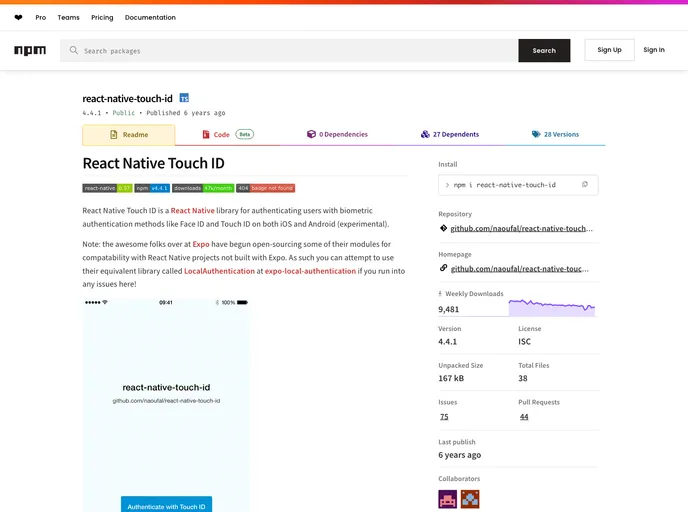
Task: Click the npm i react-native-touch-id install box
Action: coord(518,185)
